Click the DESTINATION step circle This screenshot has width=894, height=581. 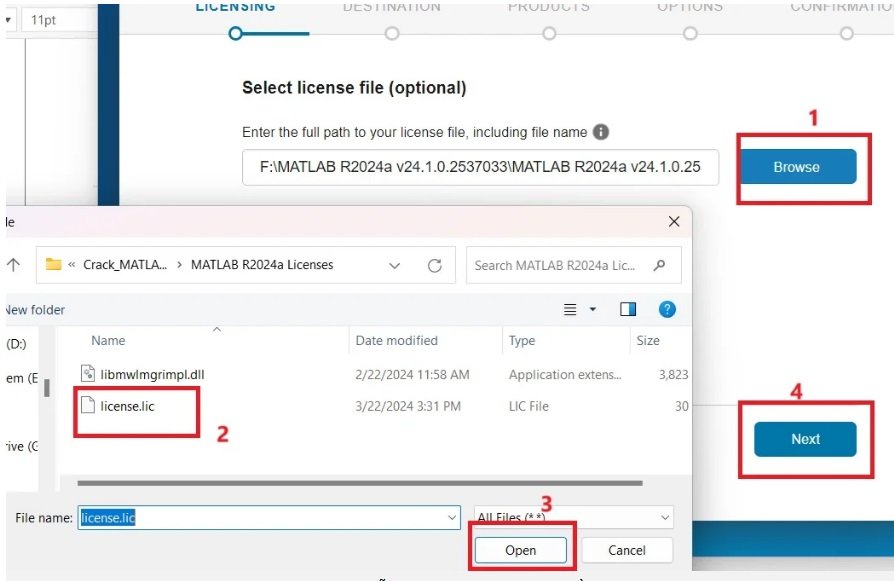pos(391,33)
